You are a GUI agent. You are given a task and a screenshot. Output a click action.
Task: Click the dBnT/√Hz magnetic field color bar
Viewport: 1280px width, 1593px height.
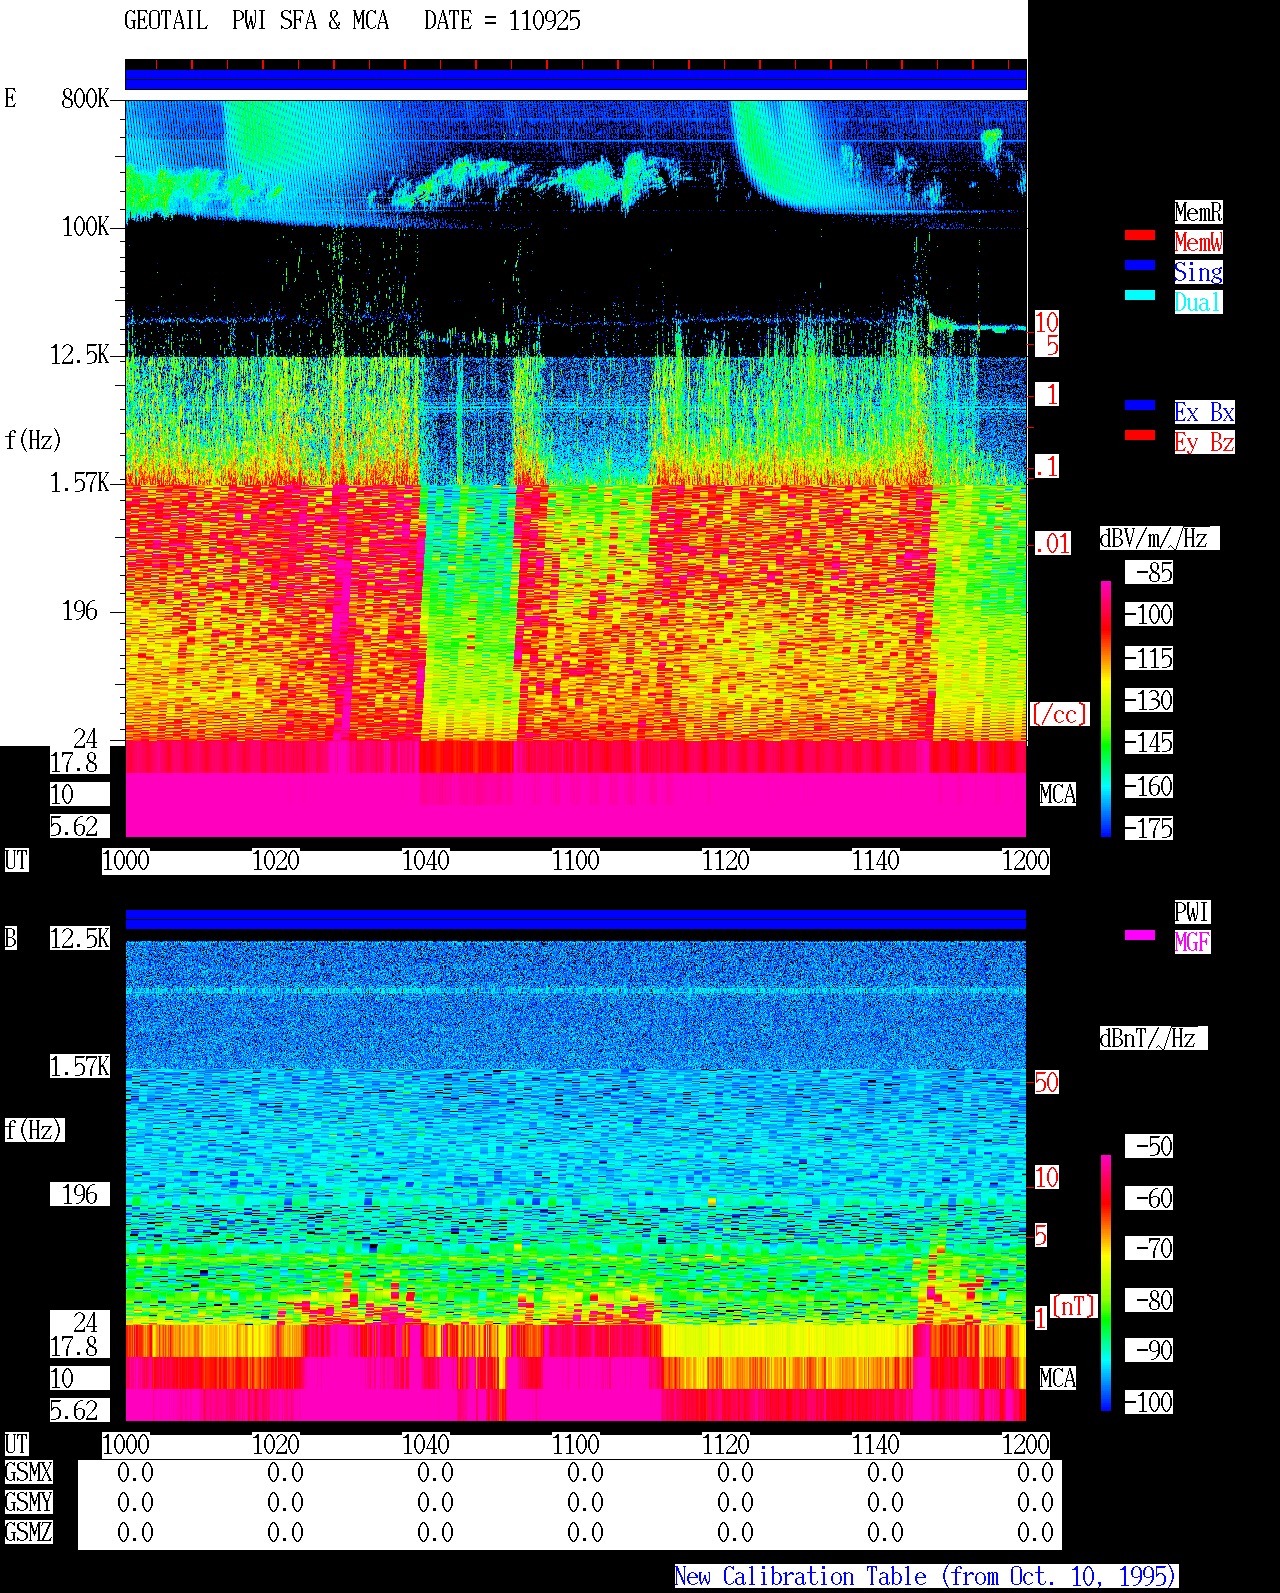(x=1106, y=1282)
